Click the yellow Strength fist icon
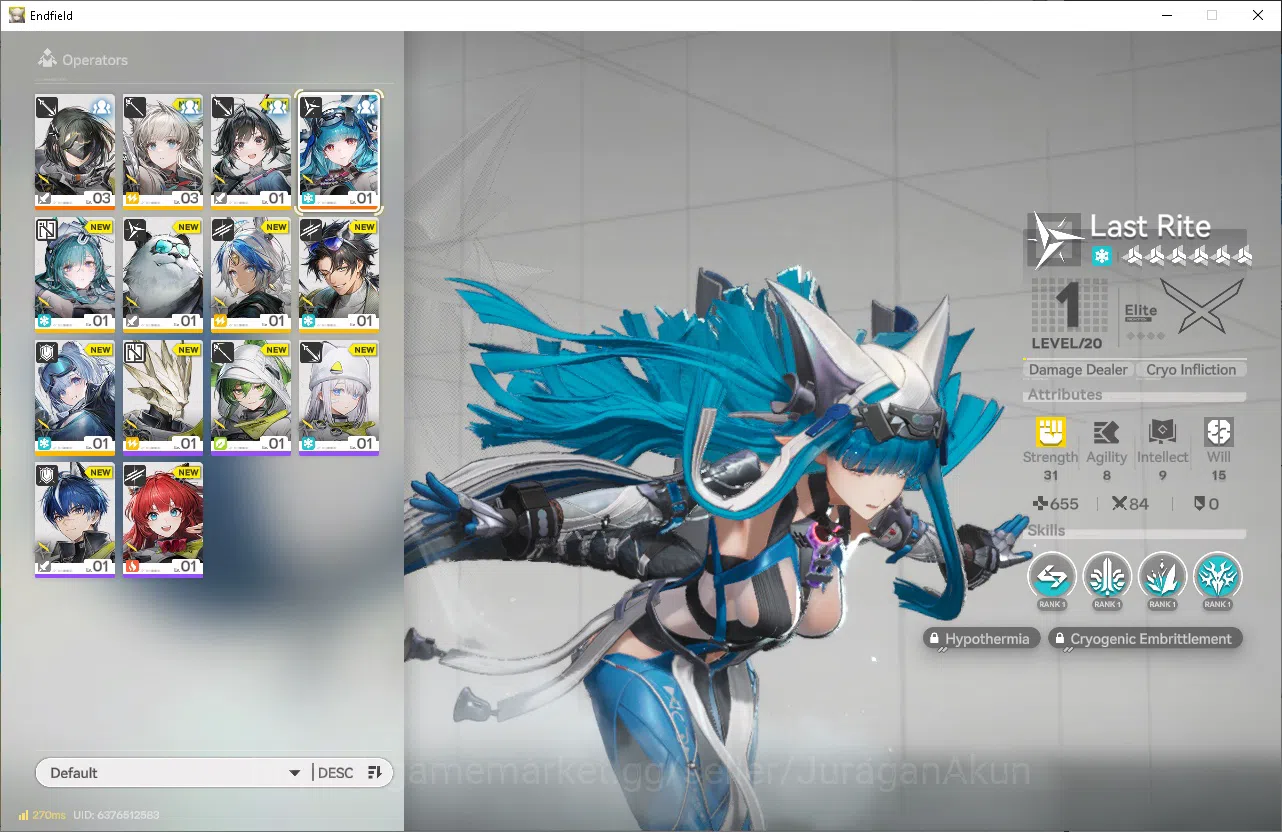 pos(1050,432)
